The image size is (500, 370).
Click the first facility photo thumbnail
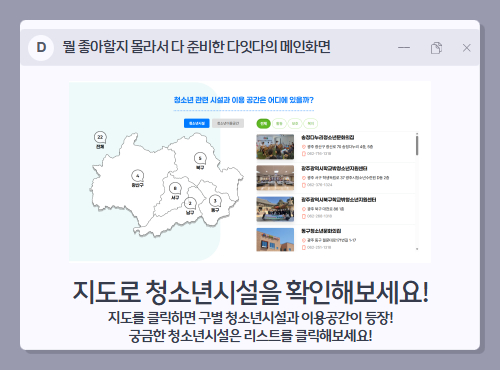(275, 147)
